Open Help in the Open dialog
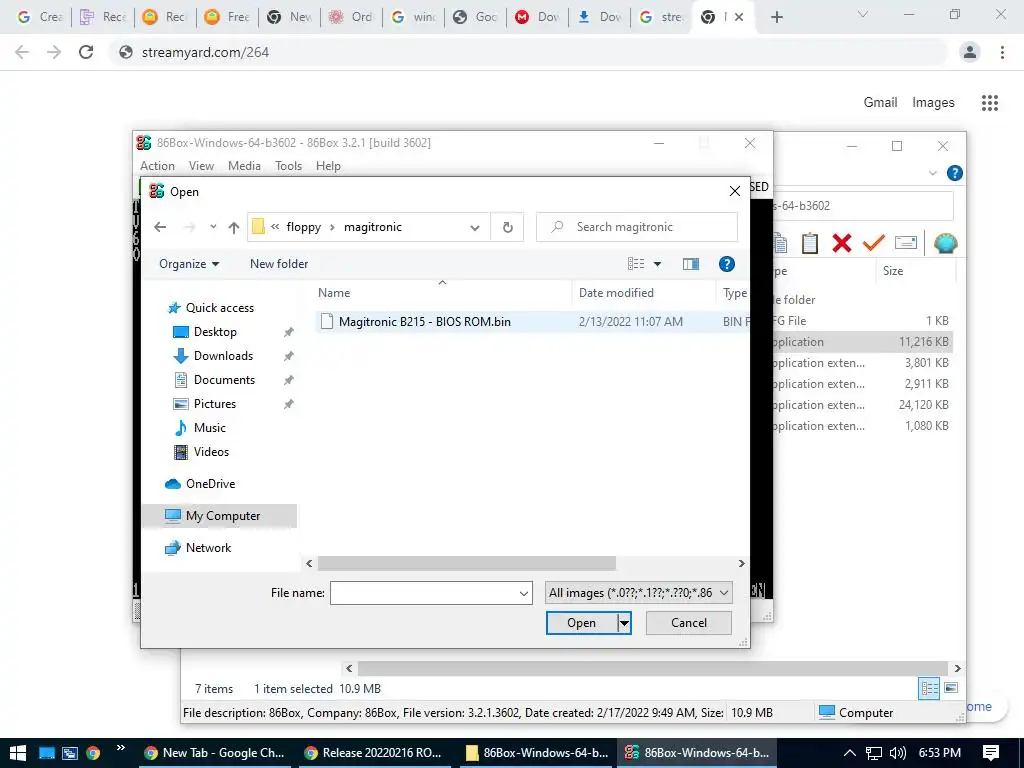 click(x=726, y=264)
